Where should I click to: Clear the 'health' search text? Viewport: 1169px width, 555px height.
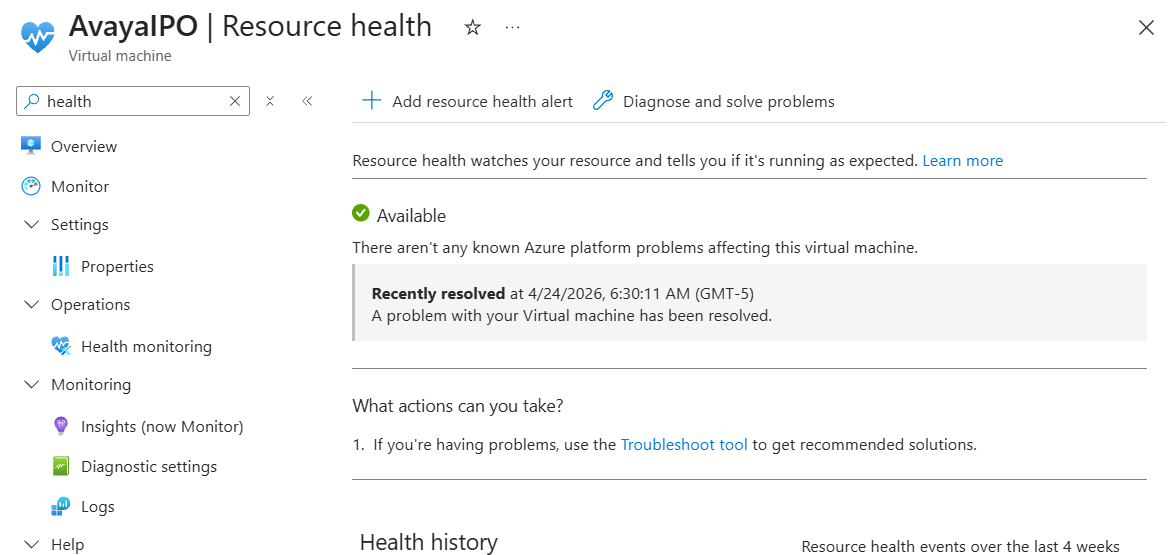235,101
